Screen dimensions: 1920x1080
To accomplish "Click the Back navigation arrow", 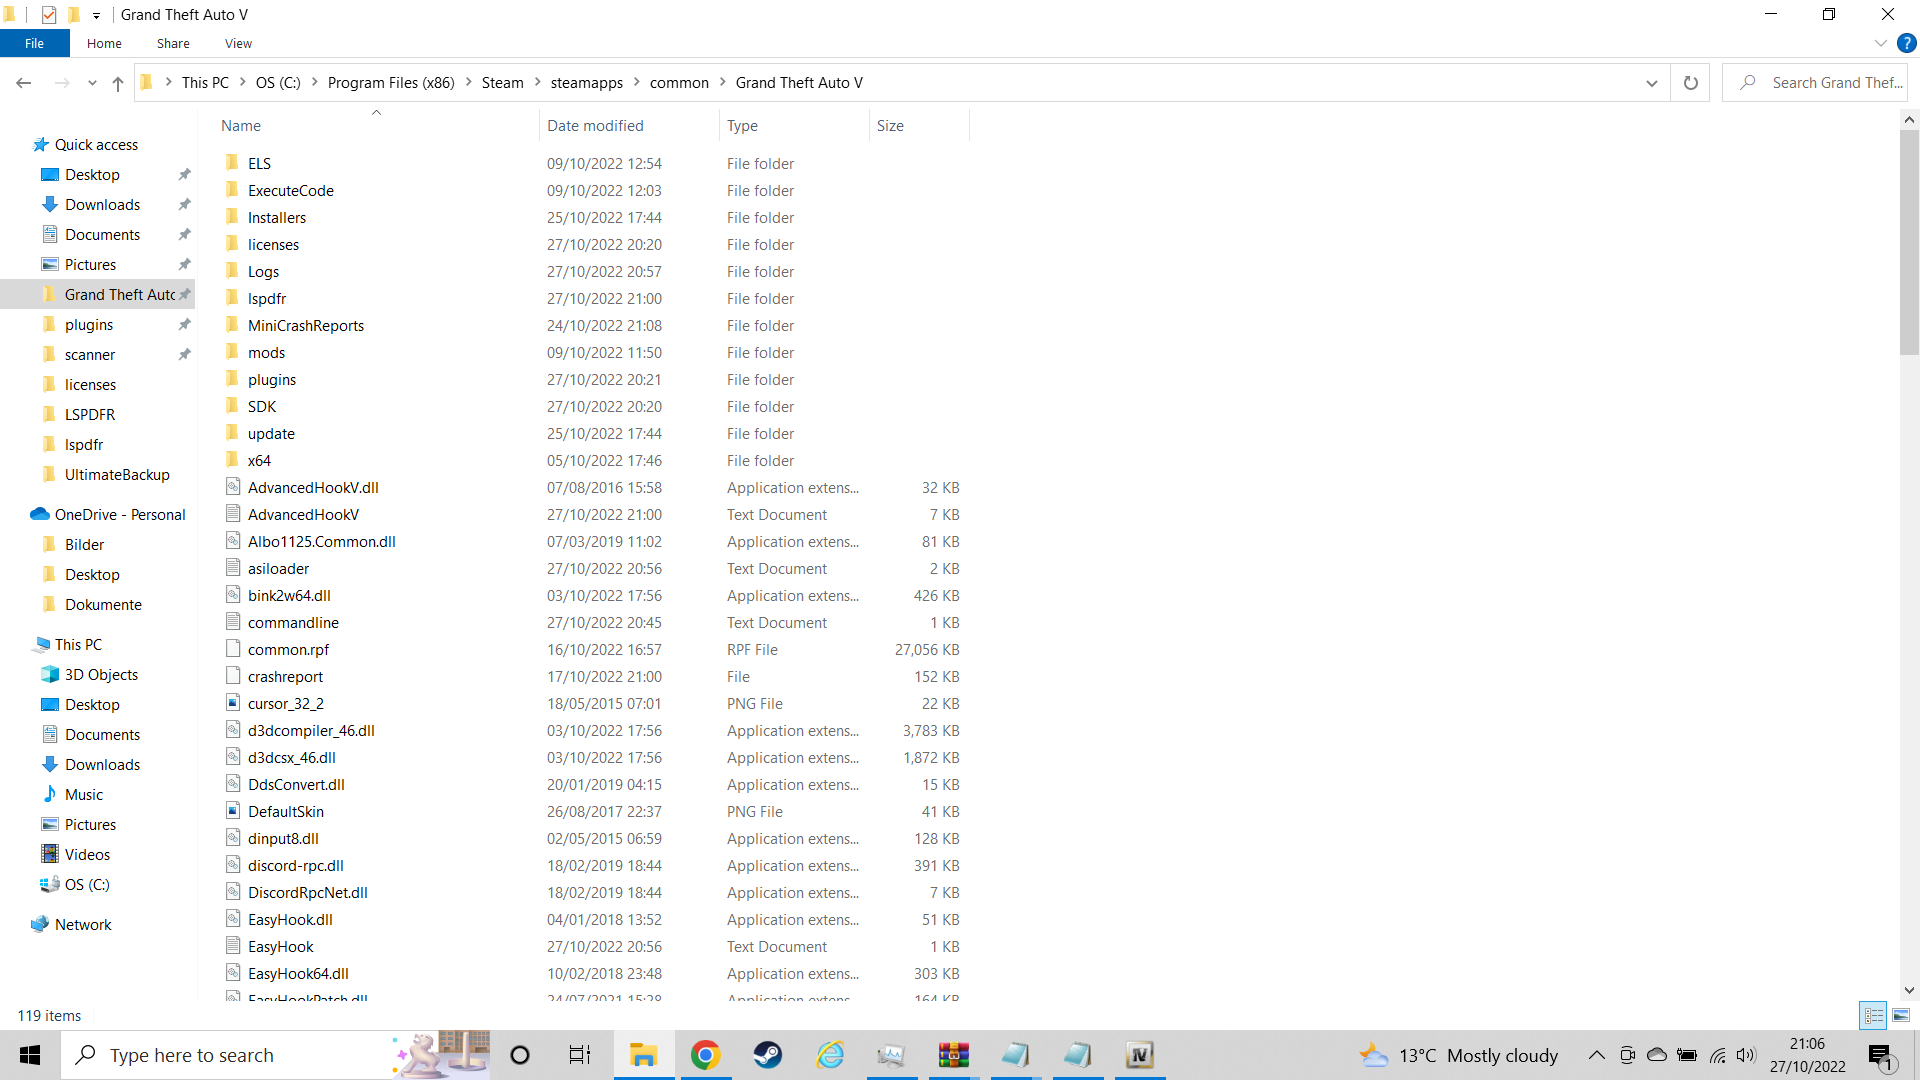I will (x=24, y=83).
